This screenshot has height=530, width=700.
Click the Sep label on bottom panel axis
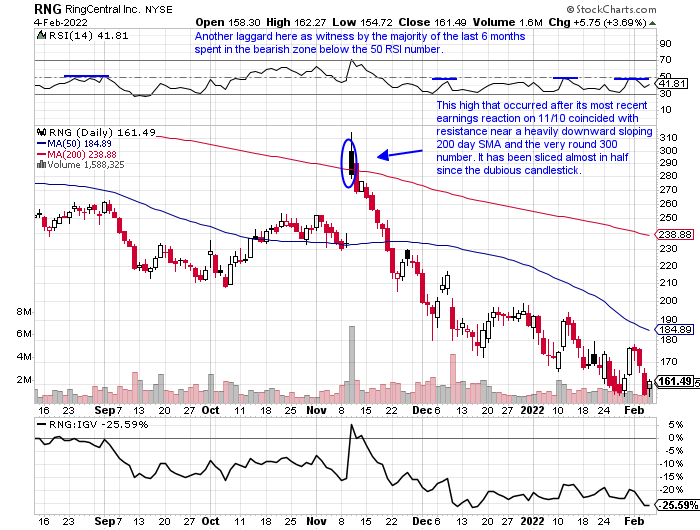click(105, 521)
